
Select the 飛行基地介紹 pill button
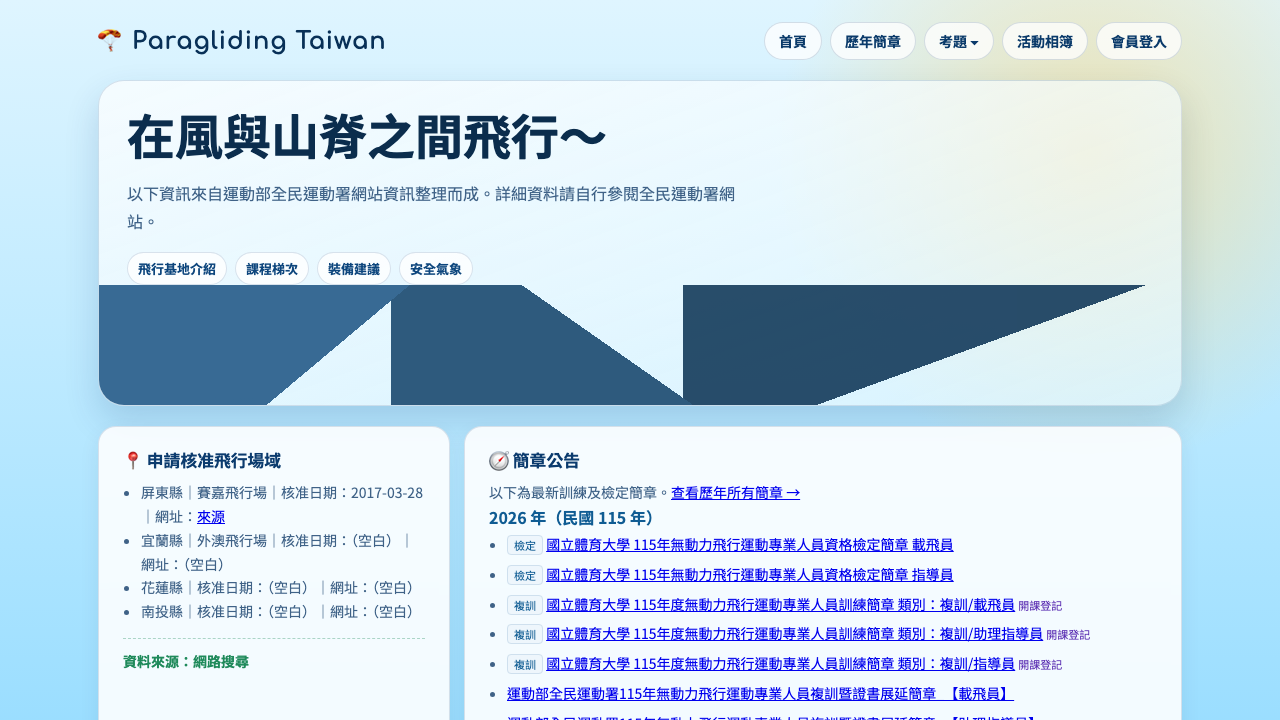point(177,269)
